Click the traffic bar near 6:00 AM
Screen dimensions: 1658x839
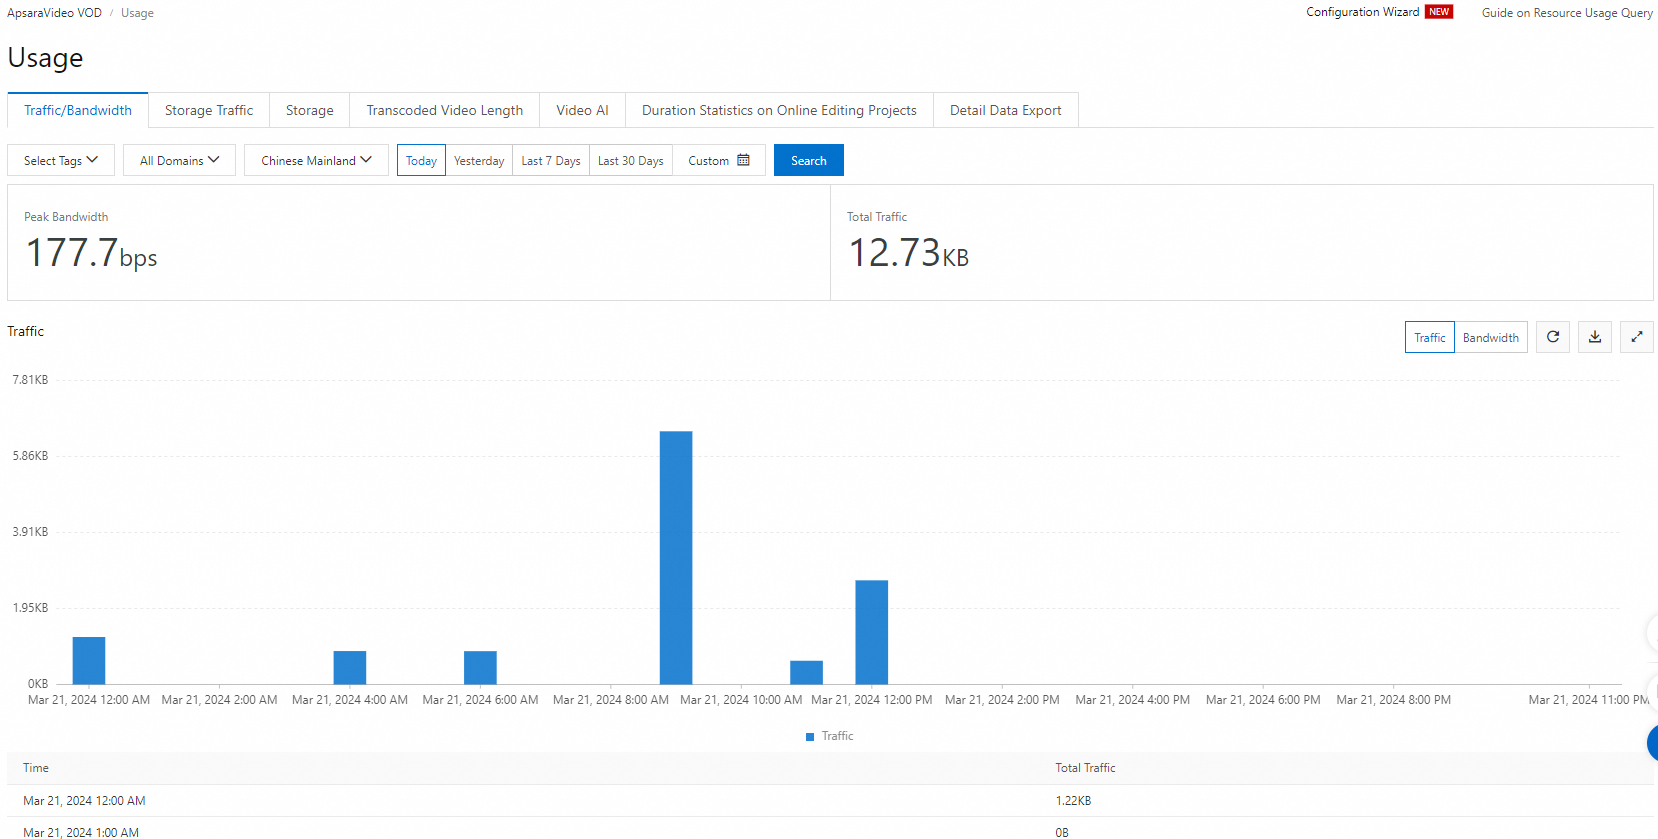pyautogui.click(x=480, y=668)
